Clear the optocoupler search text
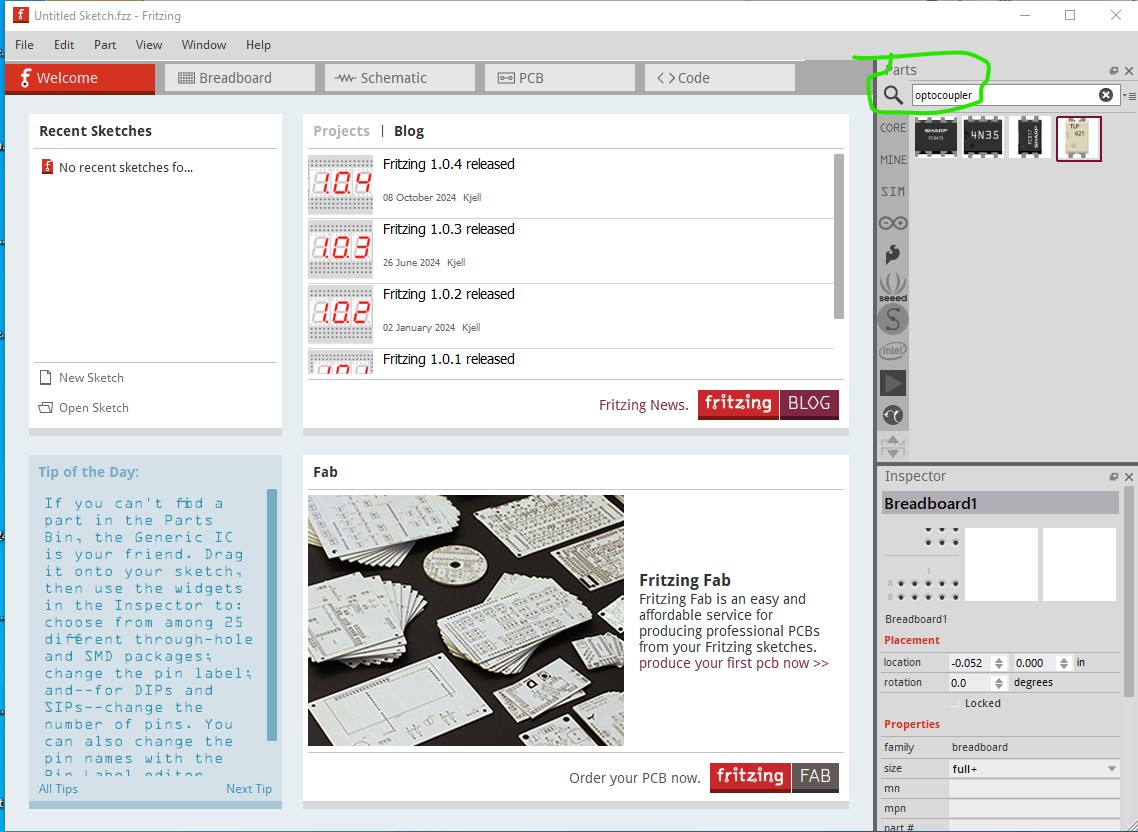The image size is (1138, 832). 1105,95
